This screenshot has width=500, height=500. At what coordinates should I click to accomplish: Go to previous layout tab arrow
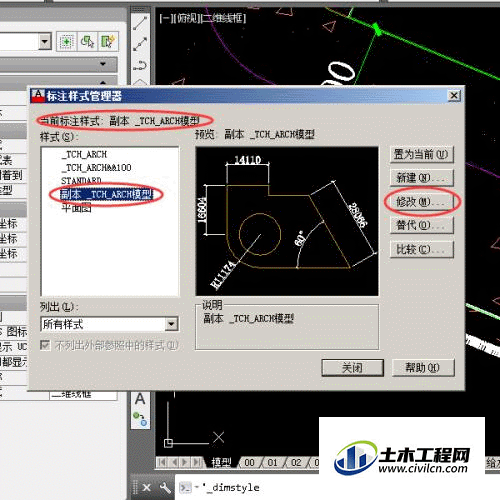174,462
